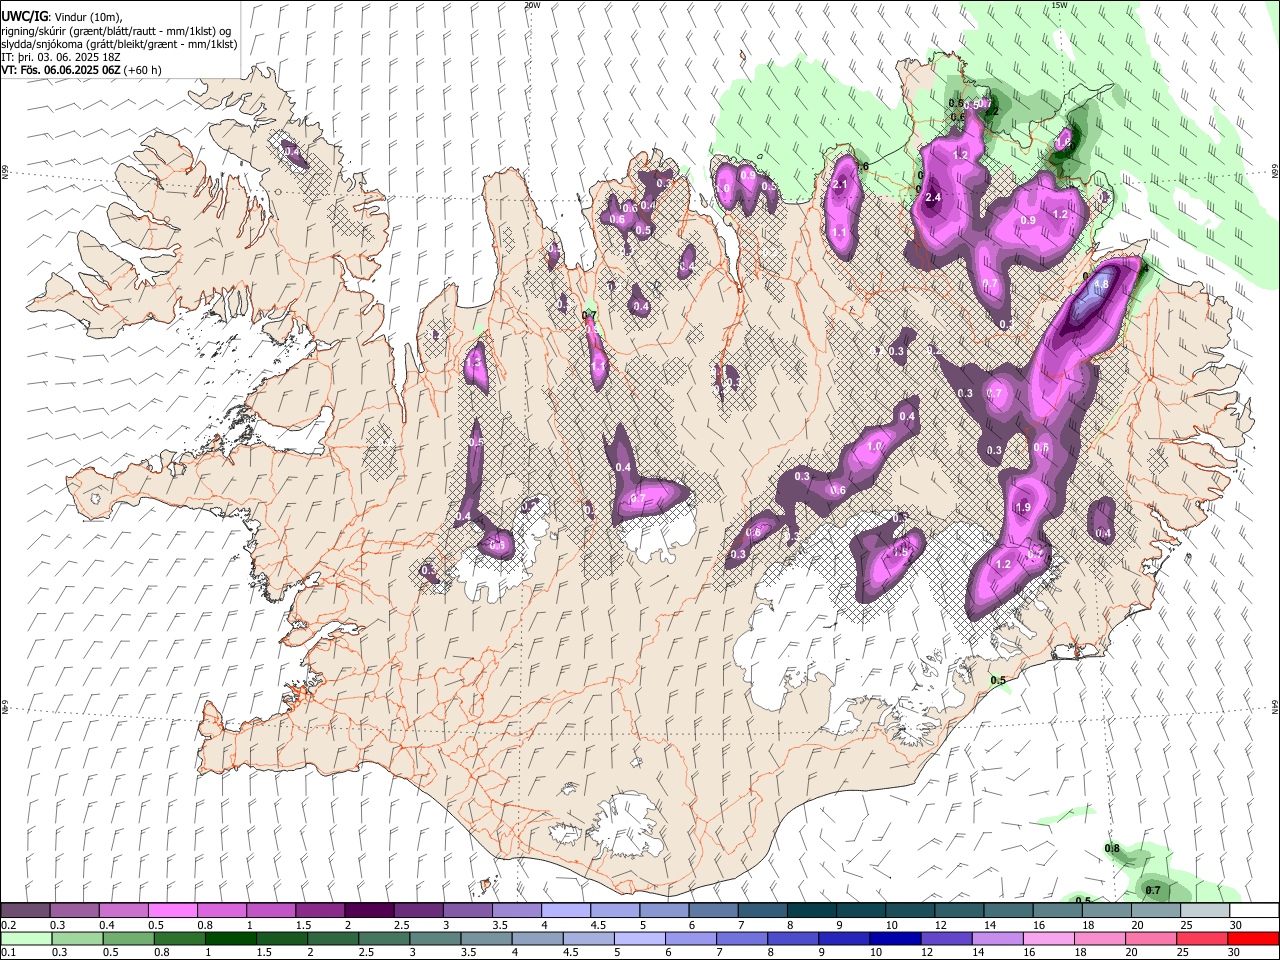
Task: Click the 20W longitude label
Action: click(532, 5)
